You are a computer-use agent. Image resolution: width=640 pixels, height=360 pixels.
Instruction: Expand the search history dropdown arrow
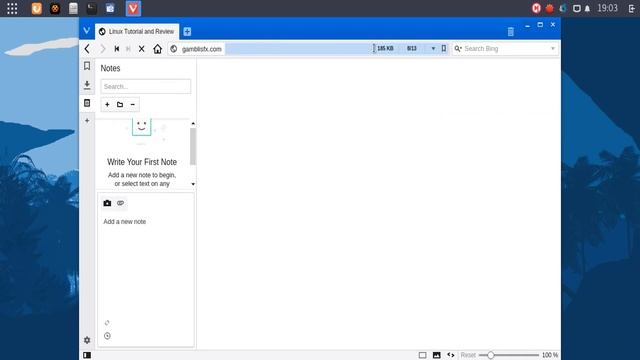pos(553,49)
